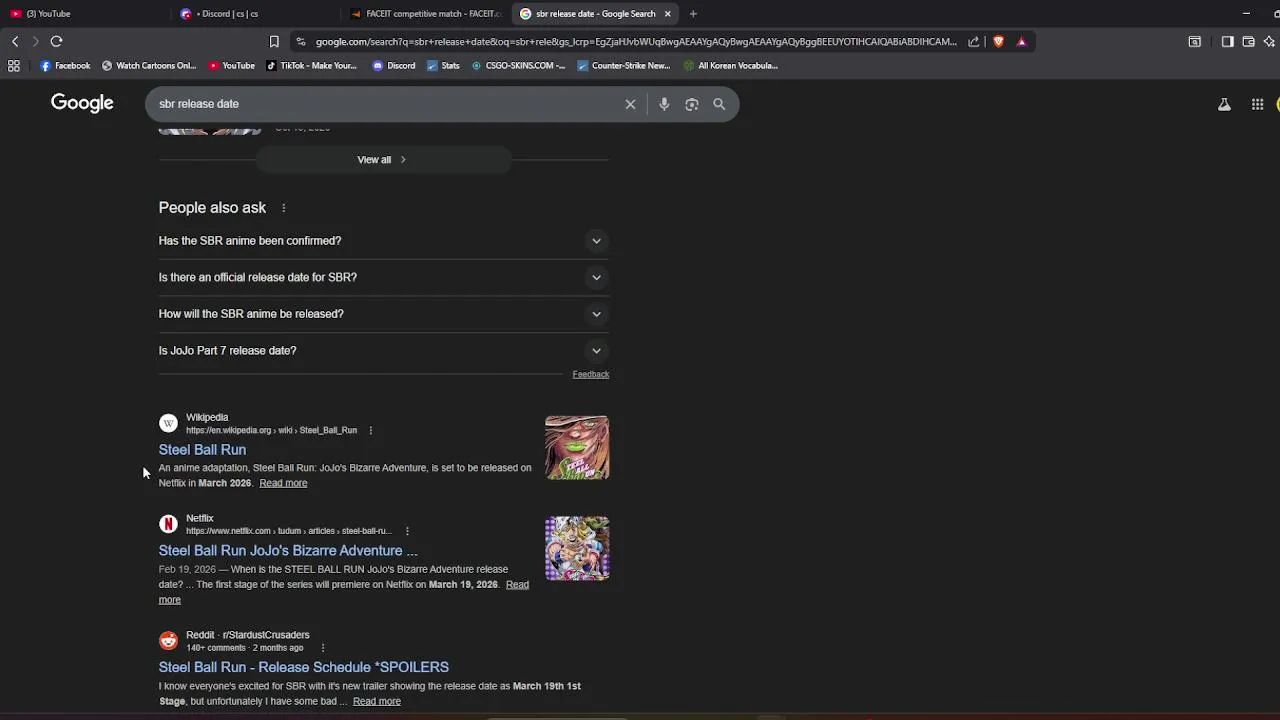Open the Netflix result thumbnail image
The height and width of the screenshot is (720, 1280).
pos(577,548)
